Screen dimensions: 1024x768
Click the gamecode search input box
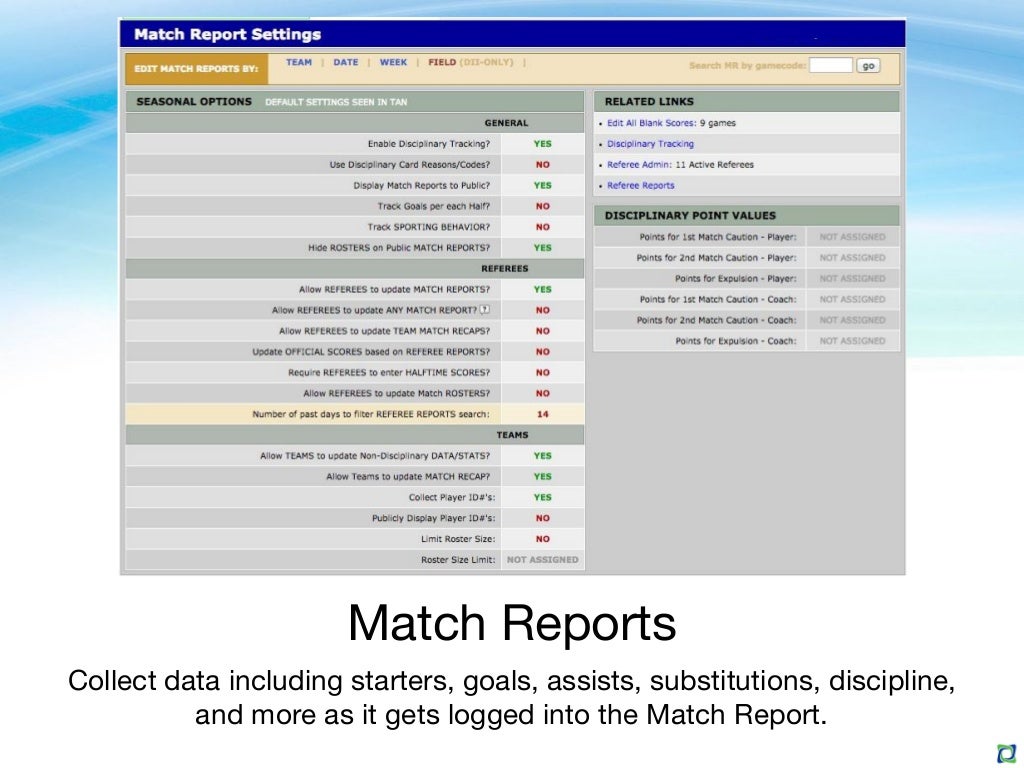coord(831,65)
